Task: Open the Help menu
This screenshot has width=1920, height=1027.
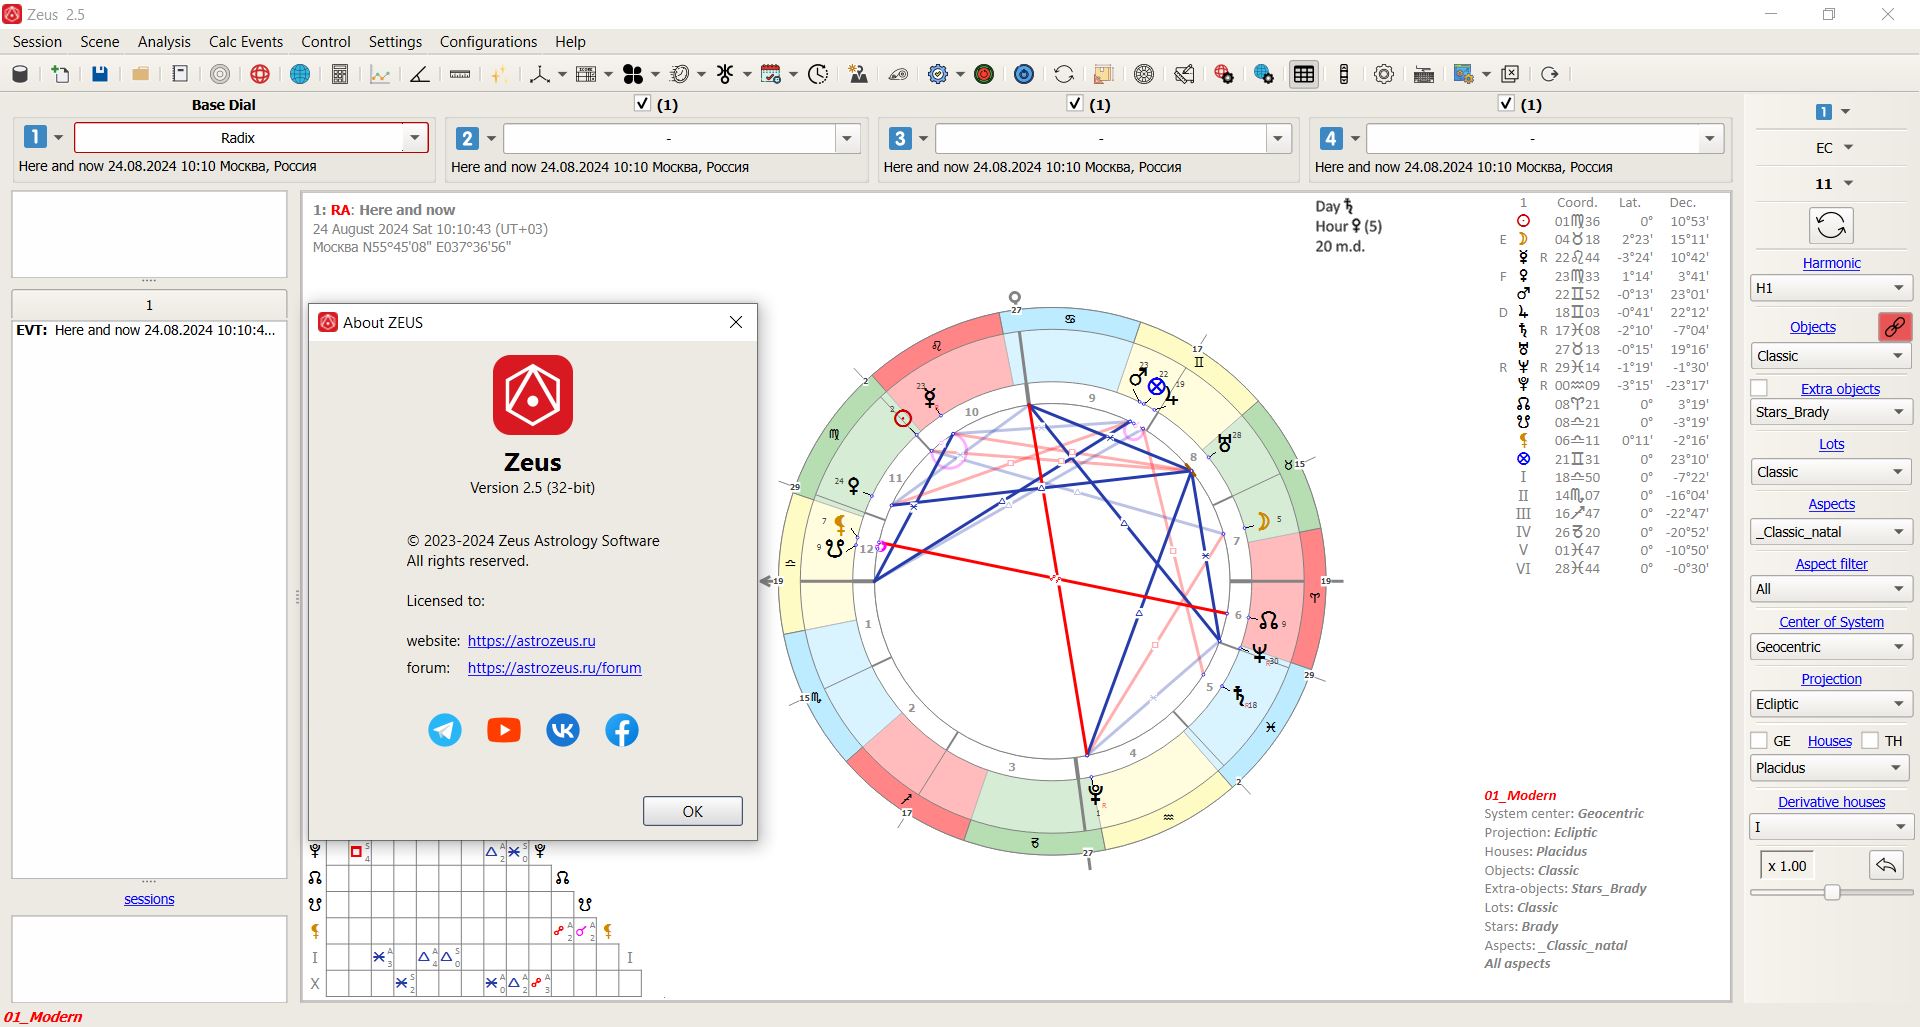Action: (570, 41)
